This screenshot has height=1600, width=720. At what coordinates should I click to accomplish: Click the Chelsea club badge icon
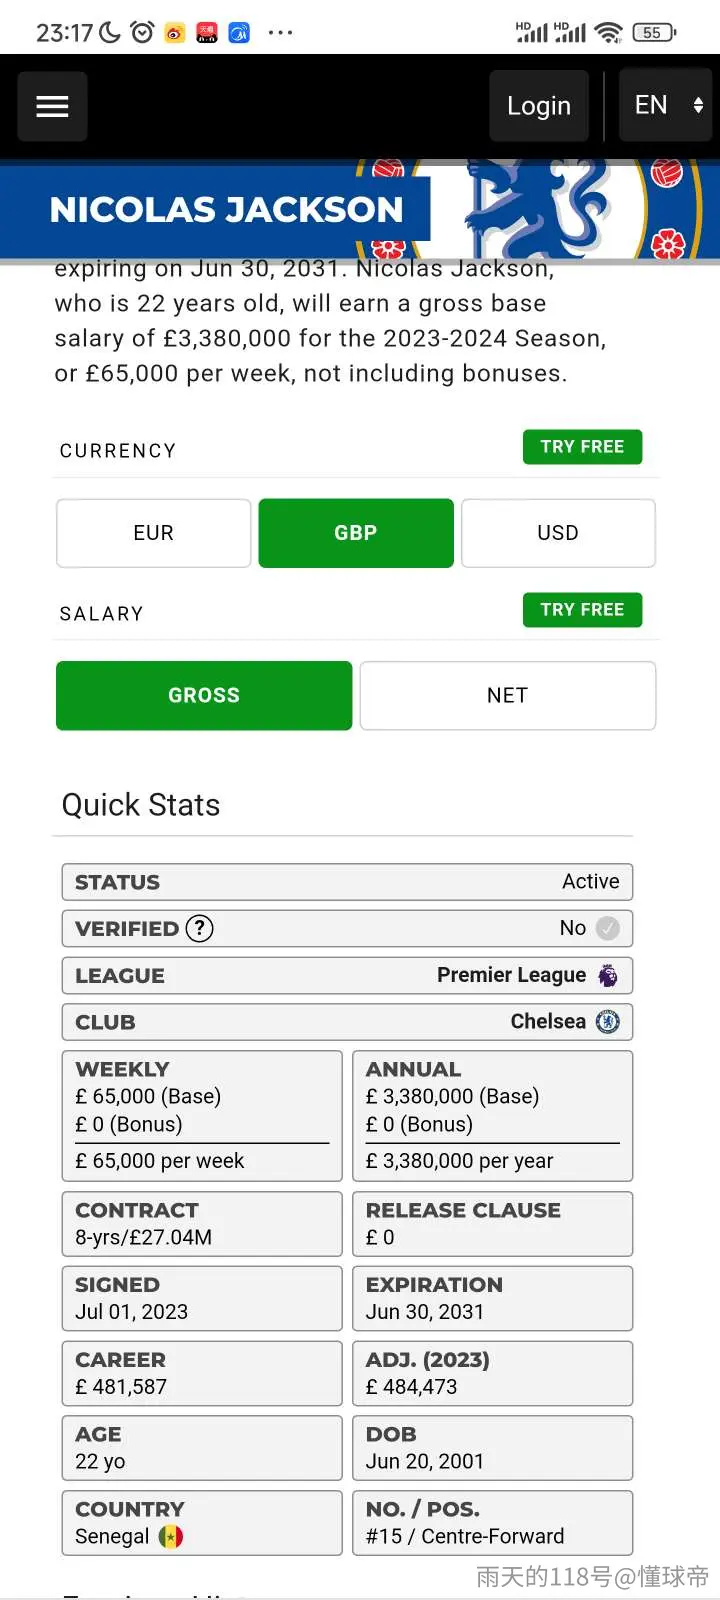click(x=608, y=1021)
